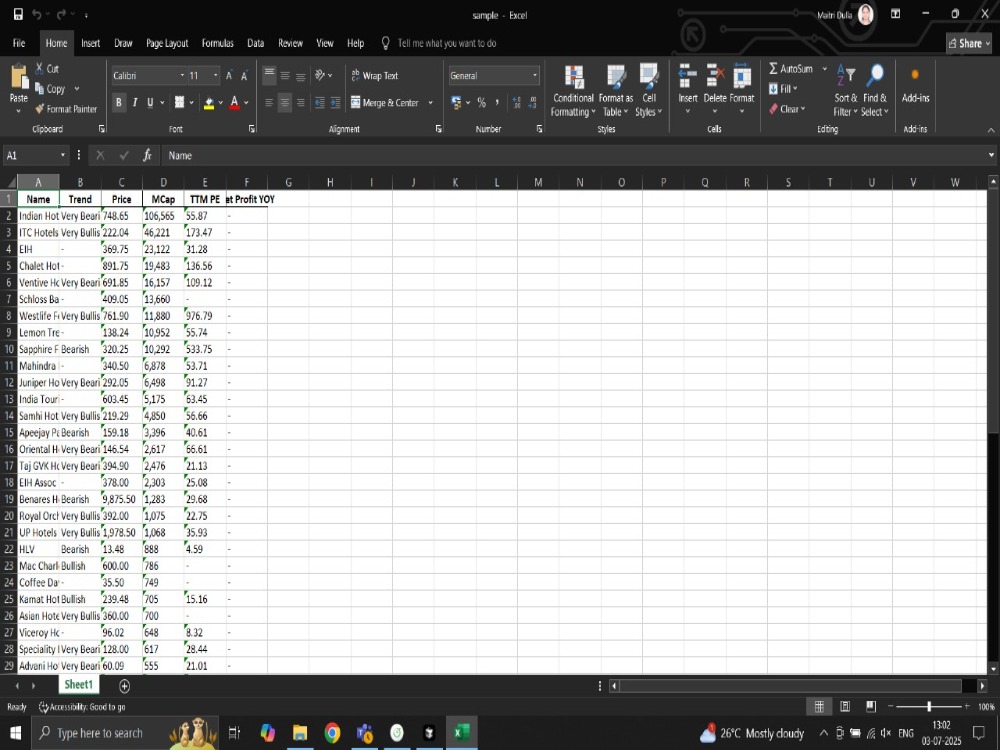Expand Merge & Center dropdown arrow

[x=430, y=103]
